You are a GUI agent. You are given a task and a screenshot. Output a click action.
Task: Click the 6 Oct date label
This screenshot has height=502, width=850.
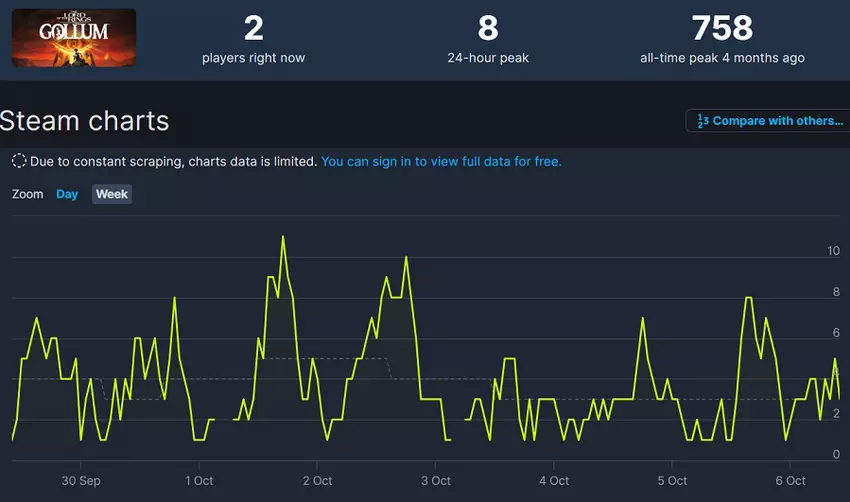click(x=789, y=481)
